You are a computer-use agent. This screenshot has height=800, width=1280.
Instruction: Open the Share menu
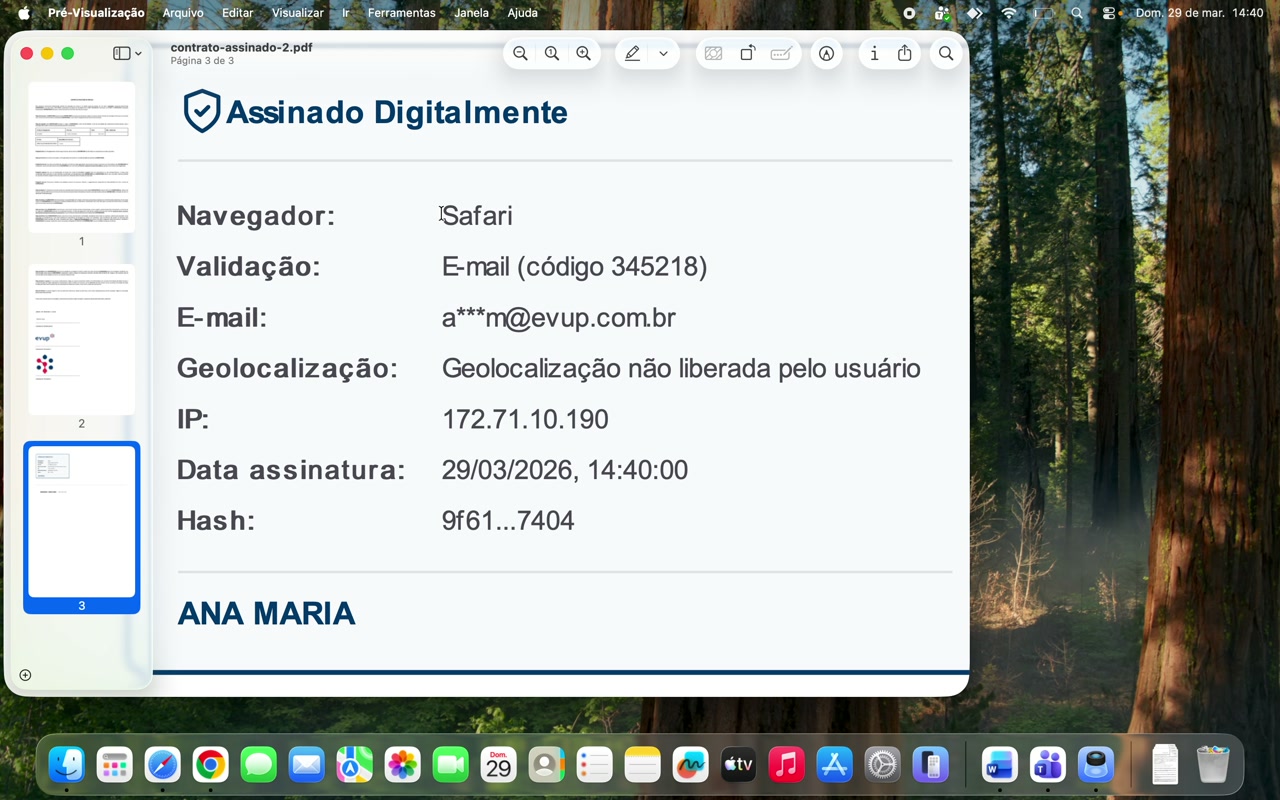pos(905,54)
